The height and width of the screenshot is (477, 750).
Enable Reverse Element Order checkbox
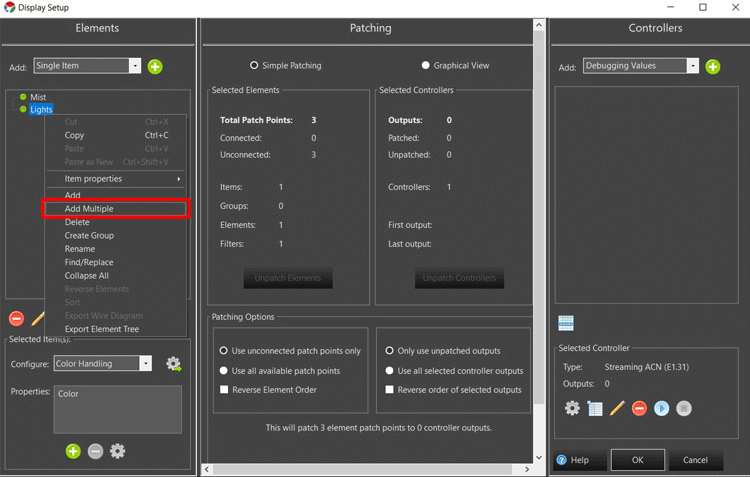[224, 389]
